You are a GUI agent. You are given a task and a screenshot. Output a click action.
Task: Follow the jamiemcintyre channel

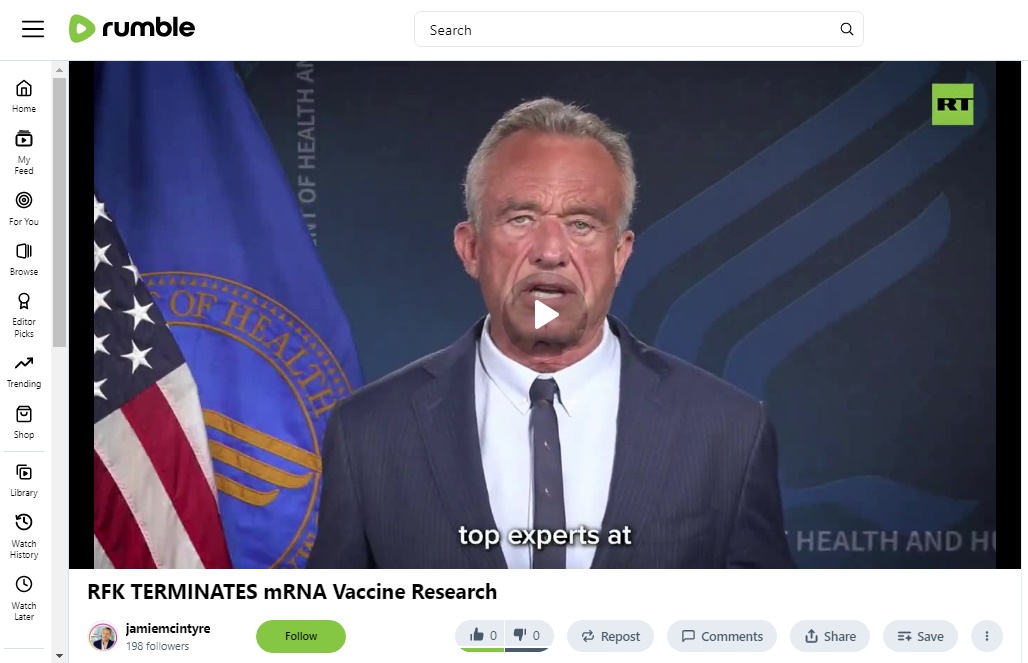point(301,636)
